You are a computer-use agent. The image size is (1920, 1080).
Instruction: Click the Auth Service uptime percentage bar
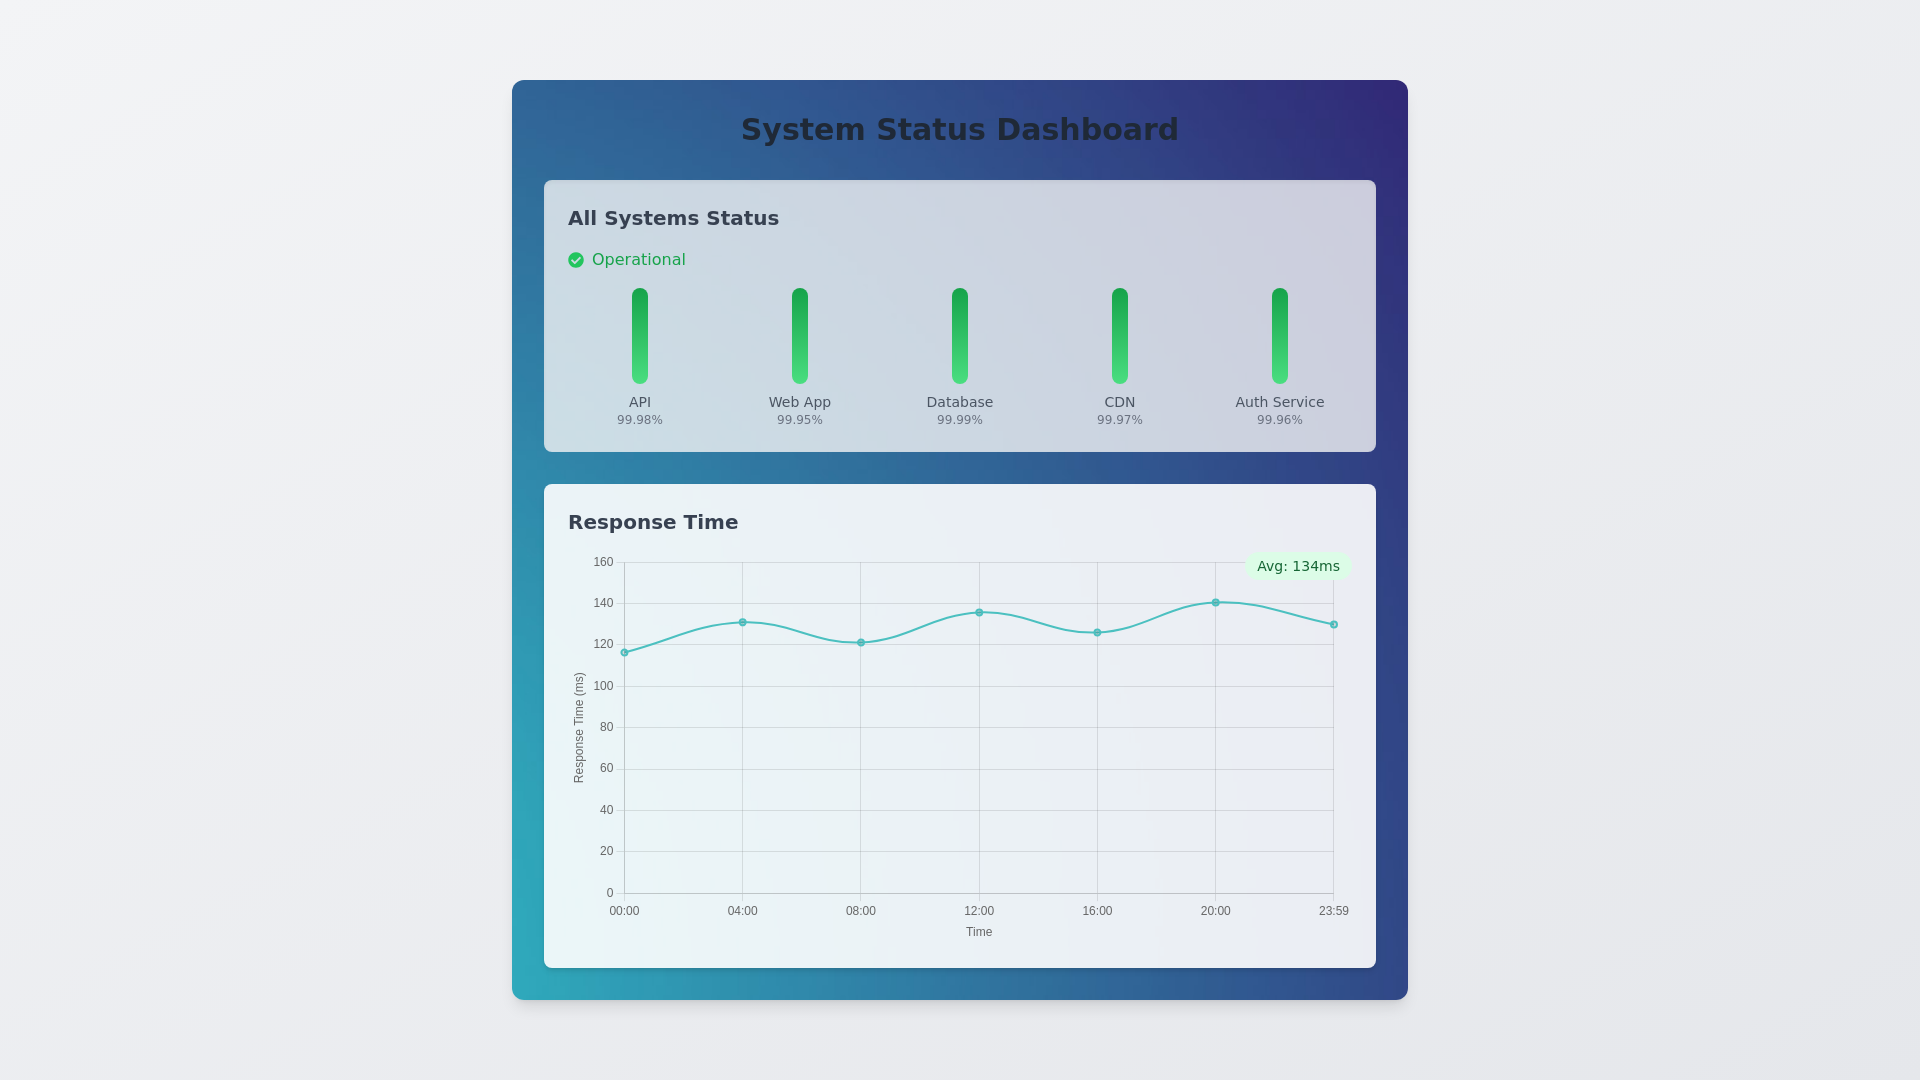click(x=1280, y=335)
